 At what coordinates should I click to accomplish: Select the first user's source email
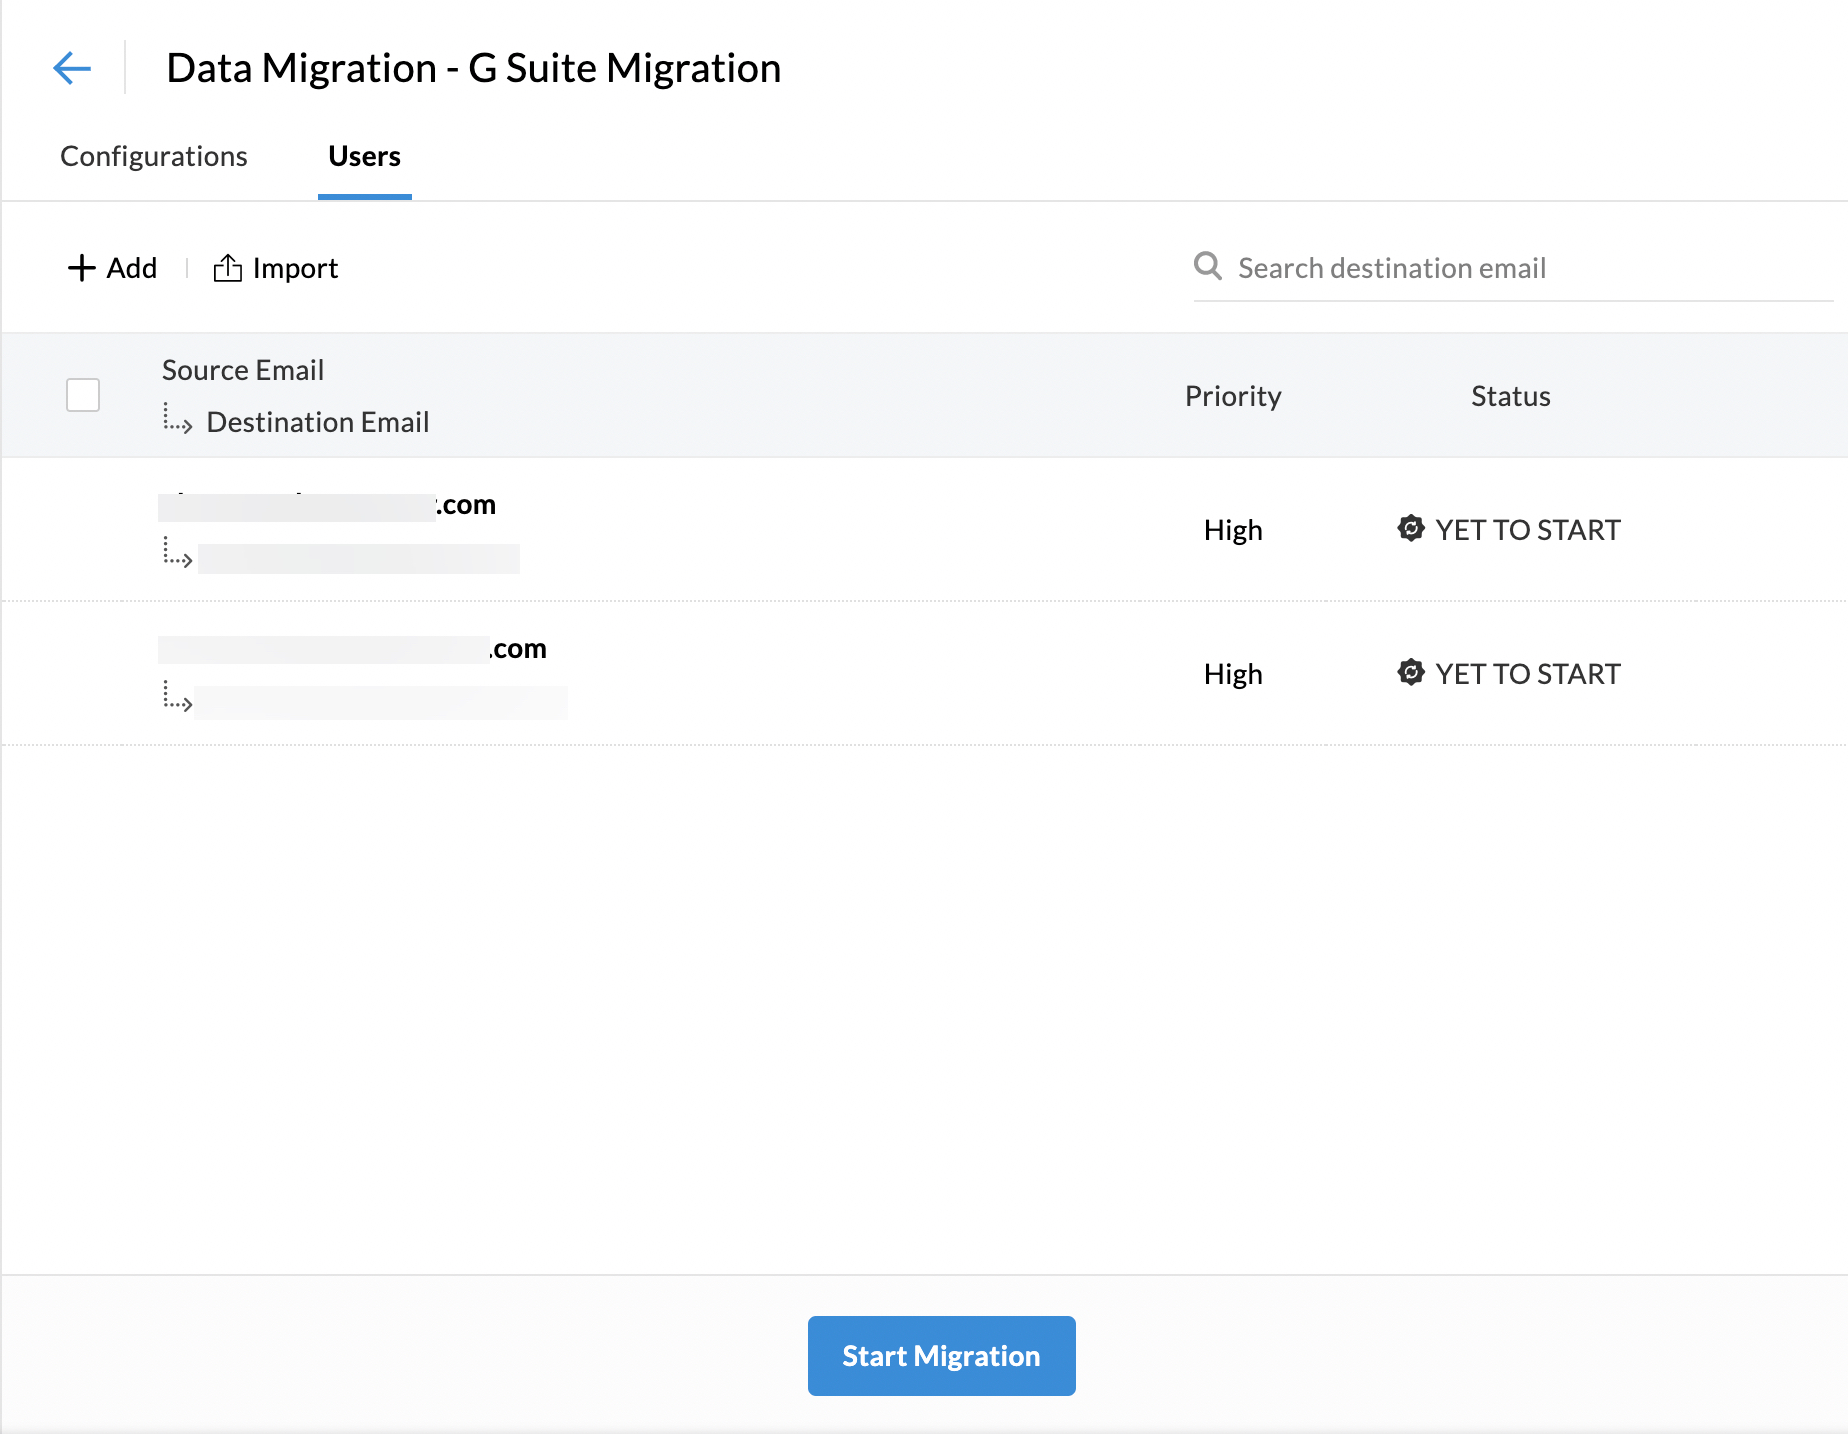pos(327,506)
